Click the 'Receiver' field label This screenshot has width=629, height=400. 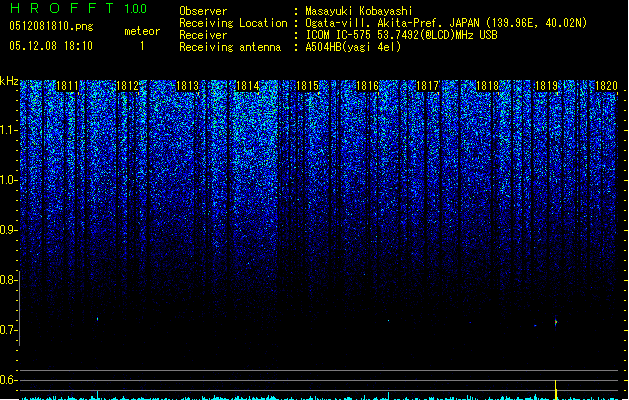tap(203, 35)
